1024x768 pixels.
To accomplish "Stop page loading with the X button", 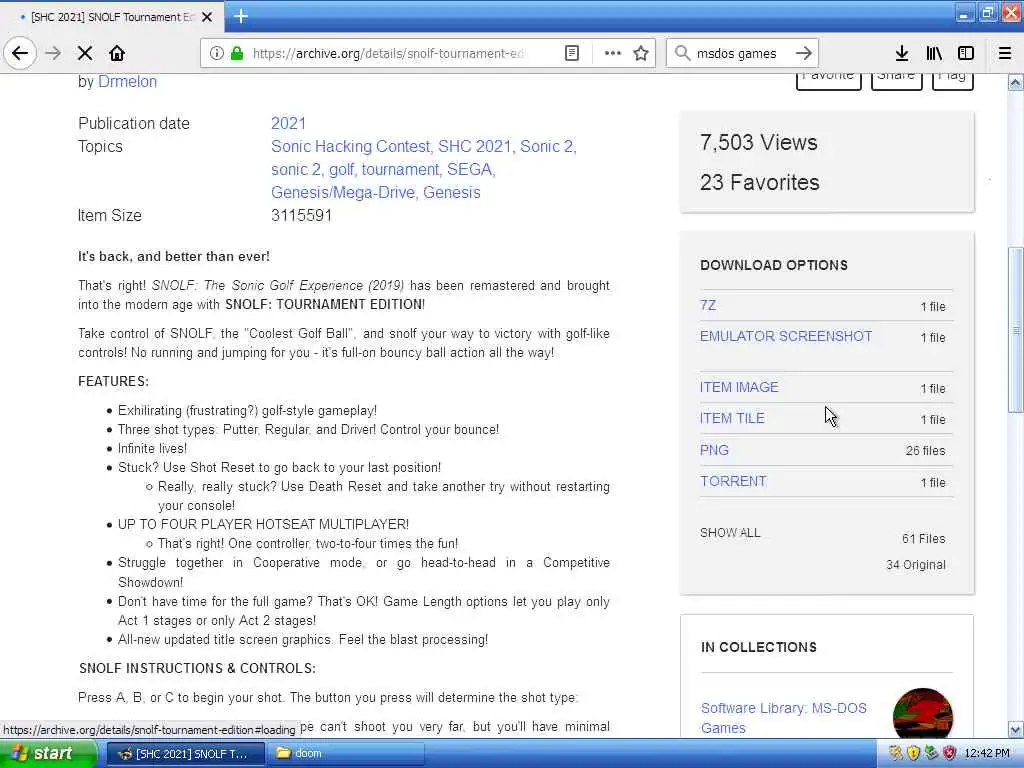I will [85, 53].
